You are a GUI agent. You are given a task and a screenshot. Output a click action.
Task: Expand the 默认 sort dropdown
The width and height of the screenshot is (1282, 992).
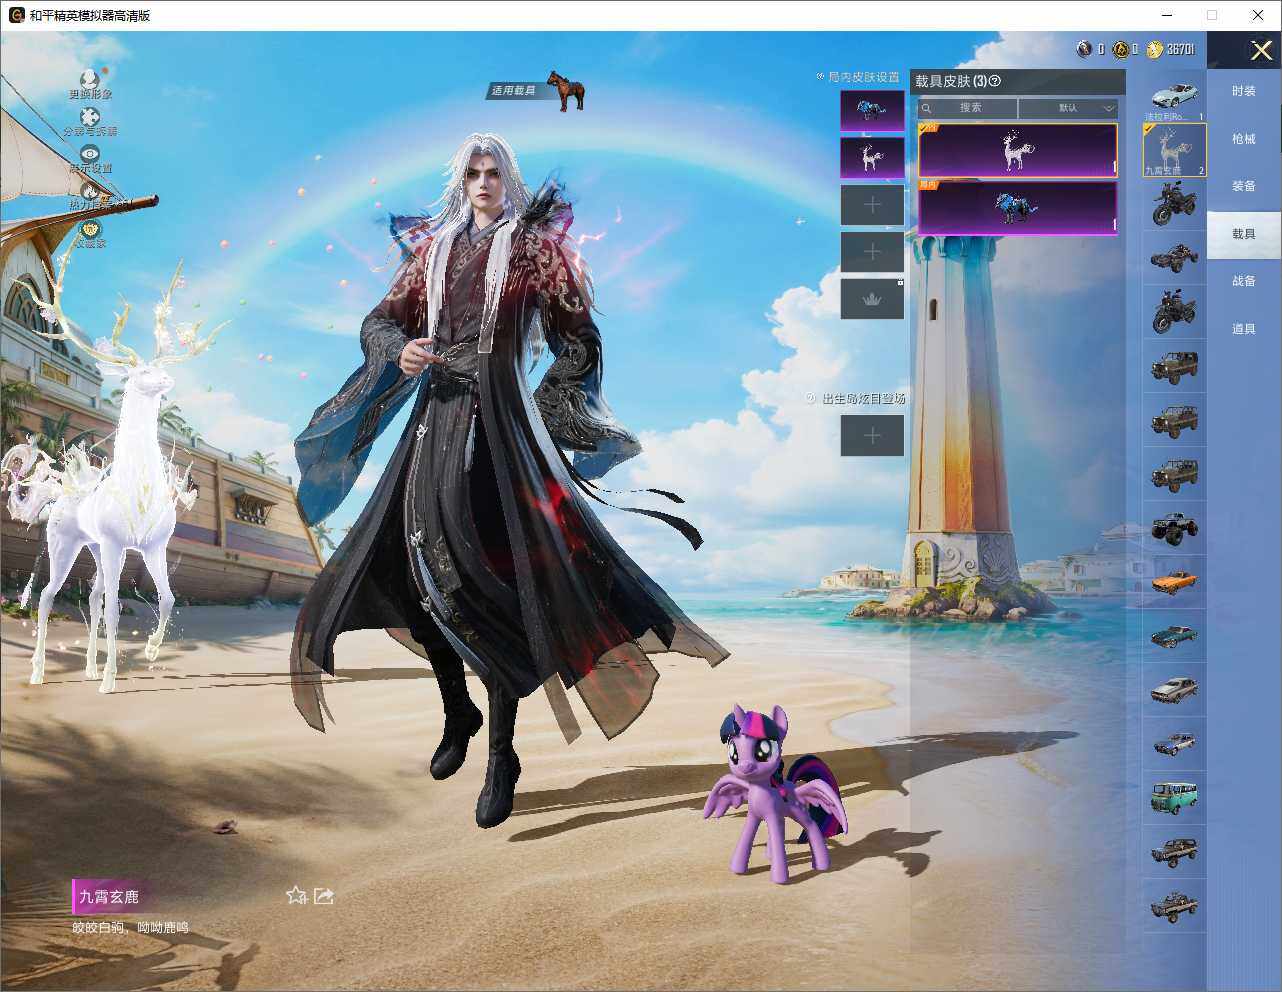1068,107
